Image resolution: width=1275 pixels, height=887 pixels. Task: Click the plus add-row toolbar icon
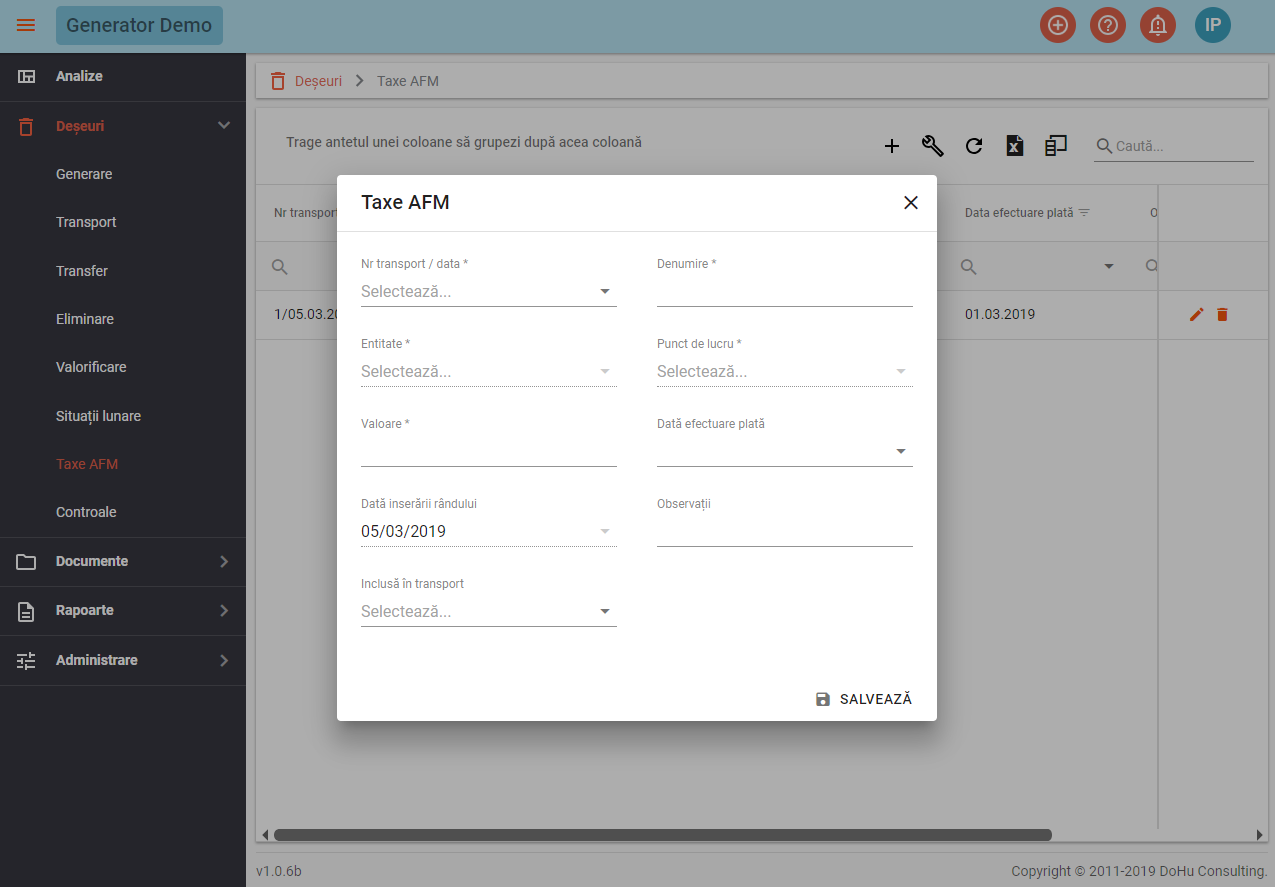pos(892,146)
